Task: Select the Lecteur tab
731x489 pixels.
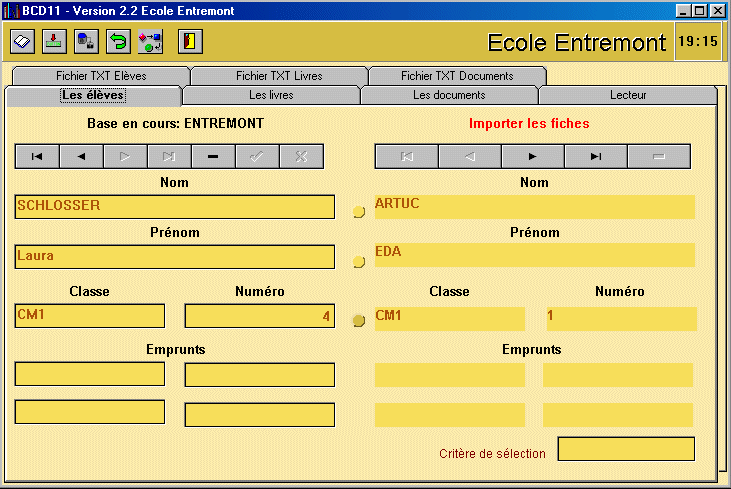Action: [628, 95]
